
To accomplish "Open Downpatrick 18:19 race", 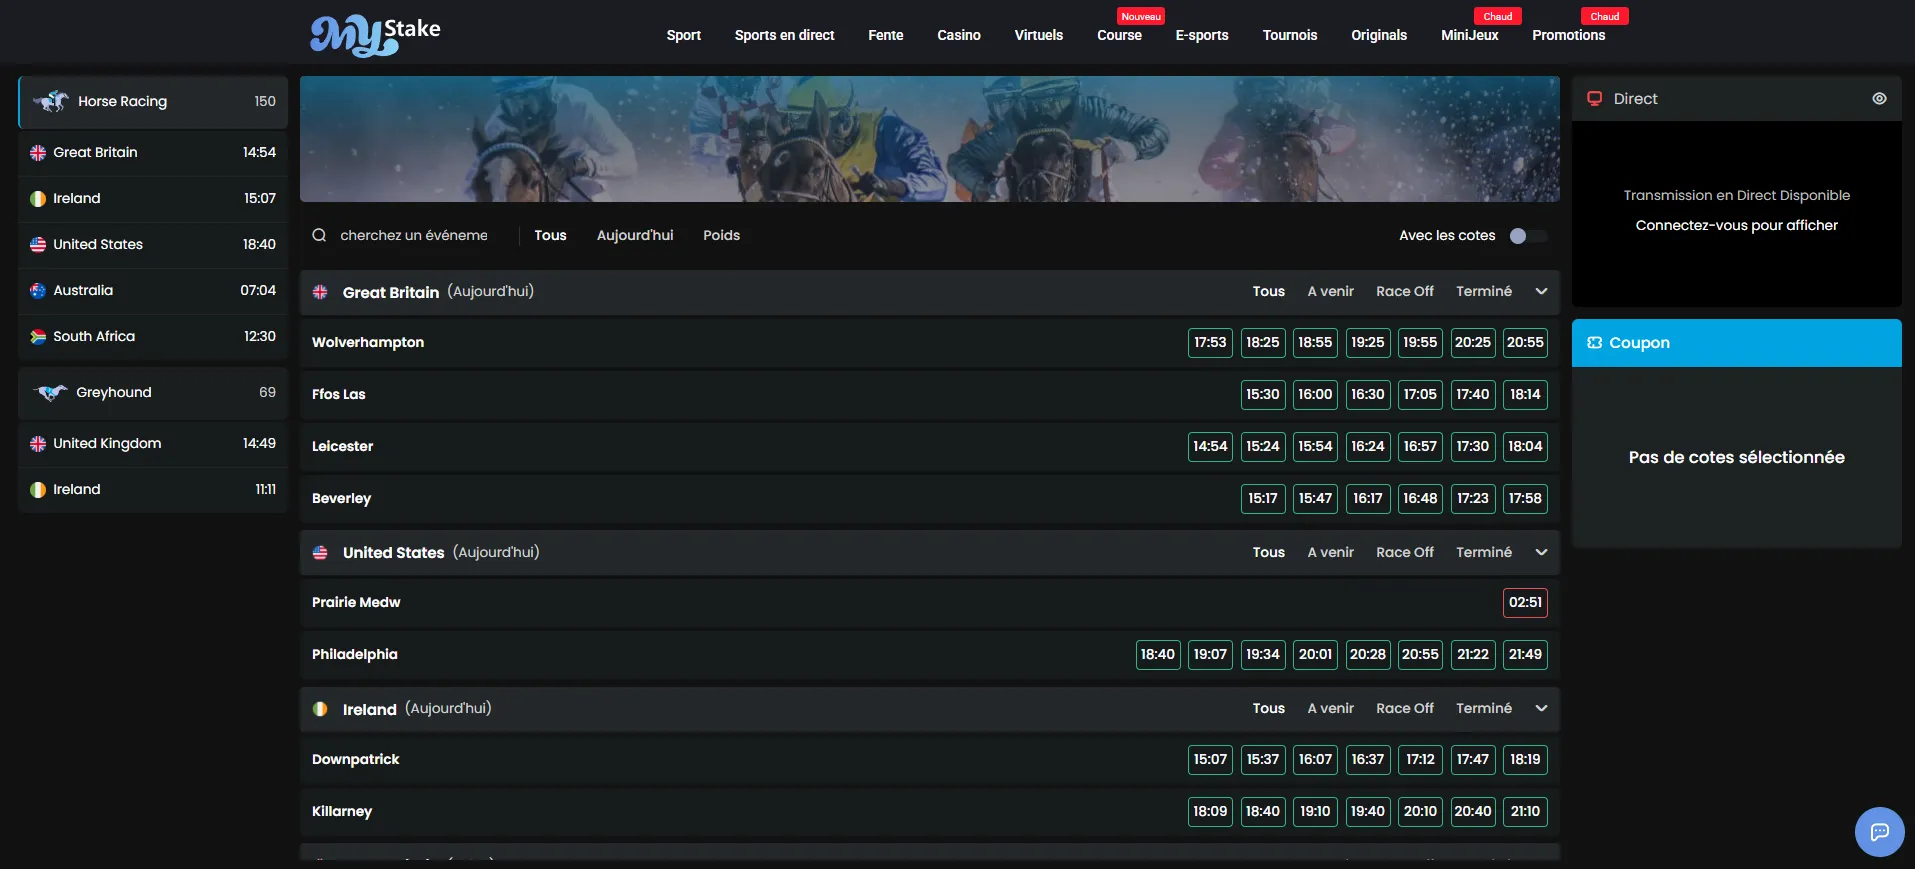I will click(x=1525, y=759).
